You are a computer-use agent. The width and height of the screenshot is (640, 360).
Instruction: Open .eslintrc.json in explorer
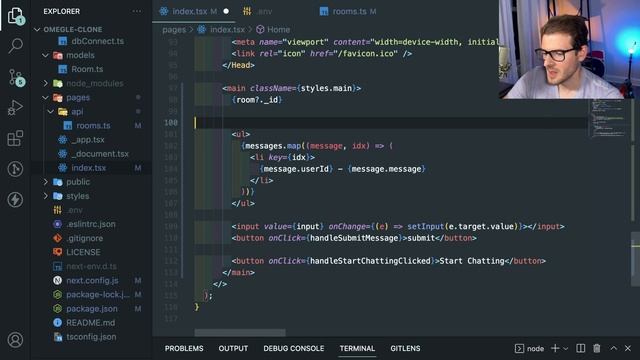[x=91, y=224]
